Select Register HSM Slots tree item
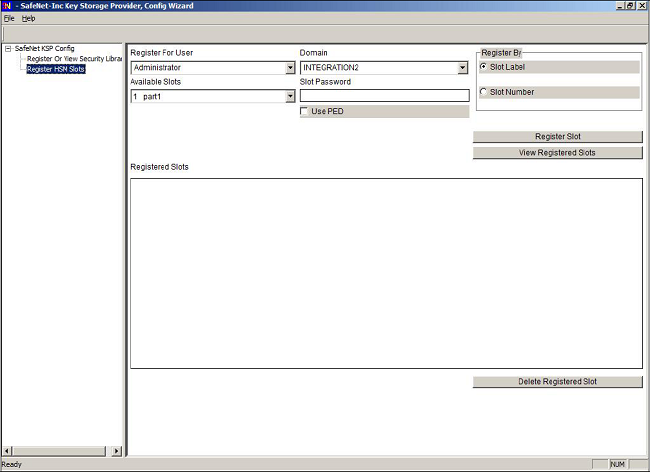Screen dimensions: 650x472 (56, 69)
